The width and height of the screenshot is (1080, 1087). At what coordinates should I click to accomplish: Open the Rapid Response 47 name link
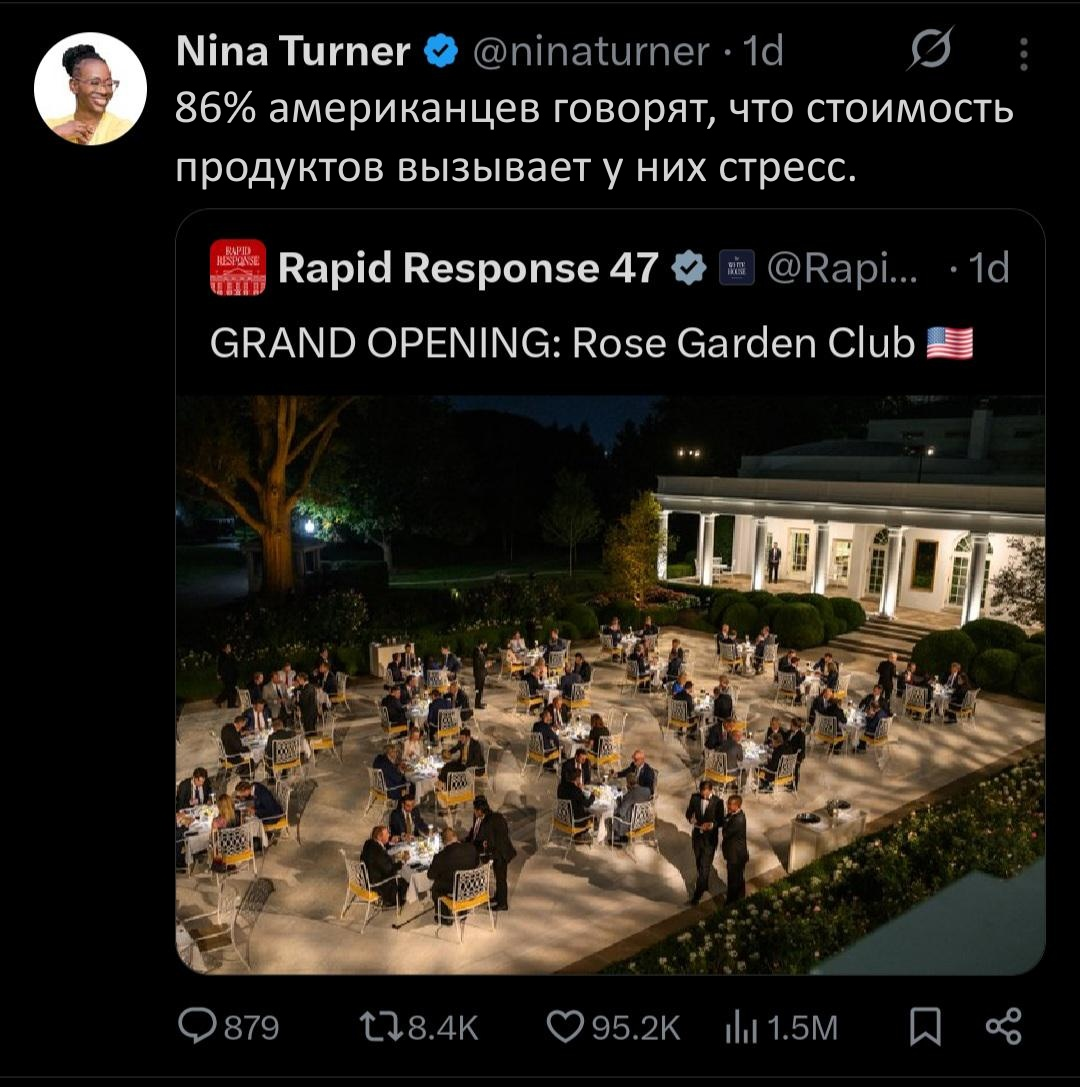tap(468, 268)
